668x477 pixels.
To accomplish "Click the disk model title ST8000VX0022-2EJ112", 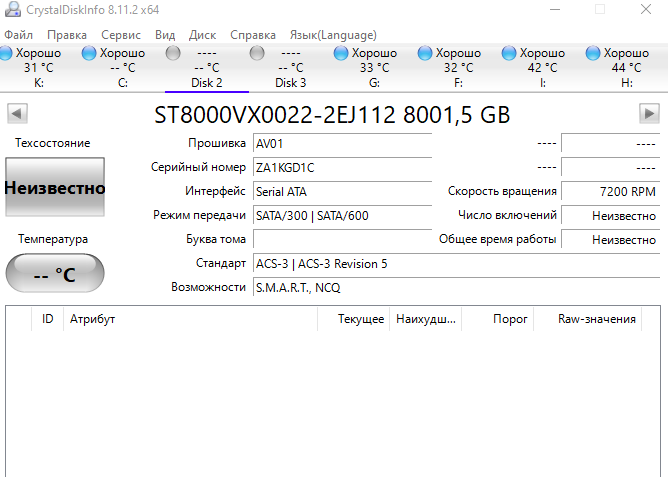I will pyautogui.click(x=331, y=115).
